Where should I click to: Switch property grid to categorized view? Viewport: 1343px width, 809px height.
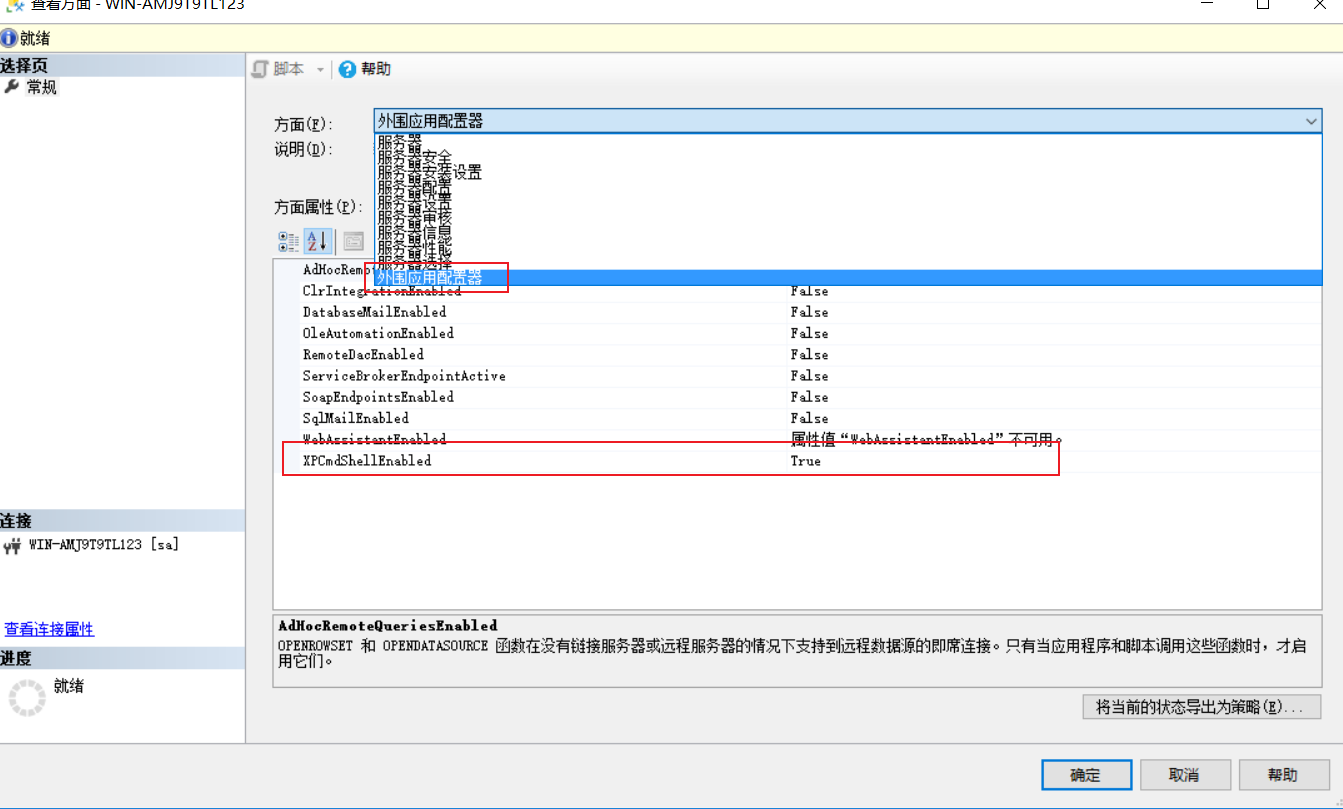click(289, 241)
